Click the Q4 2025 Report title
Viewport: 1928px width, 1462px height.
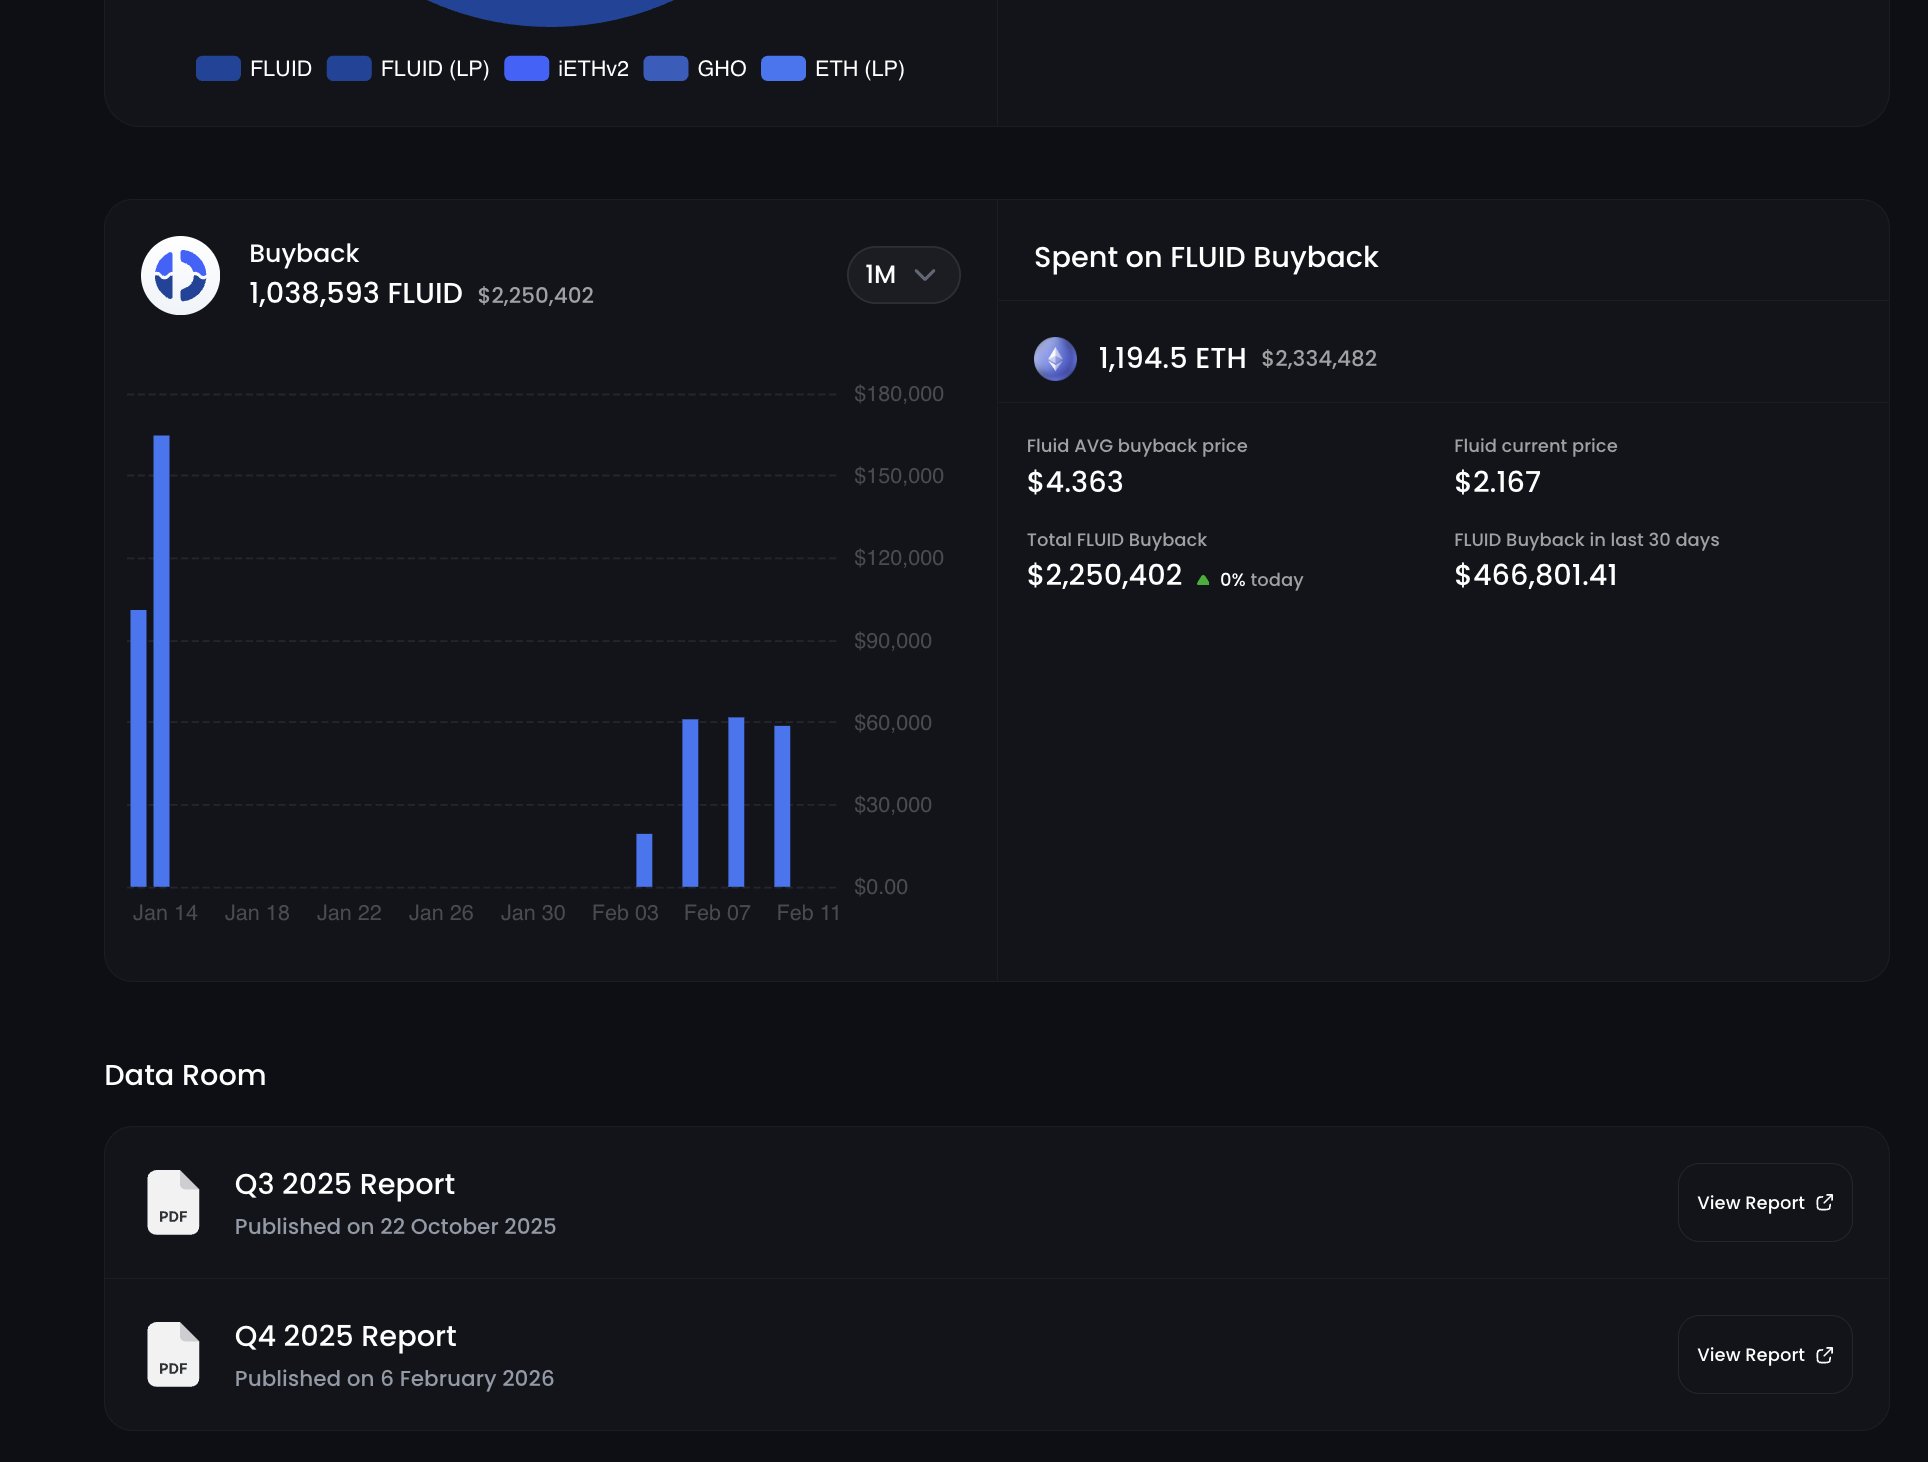point(345,1336)
